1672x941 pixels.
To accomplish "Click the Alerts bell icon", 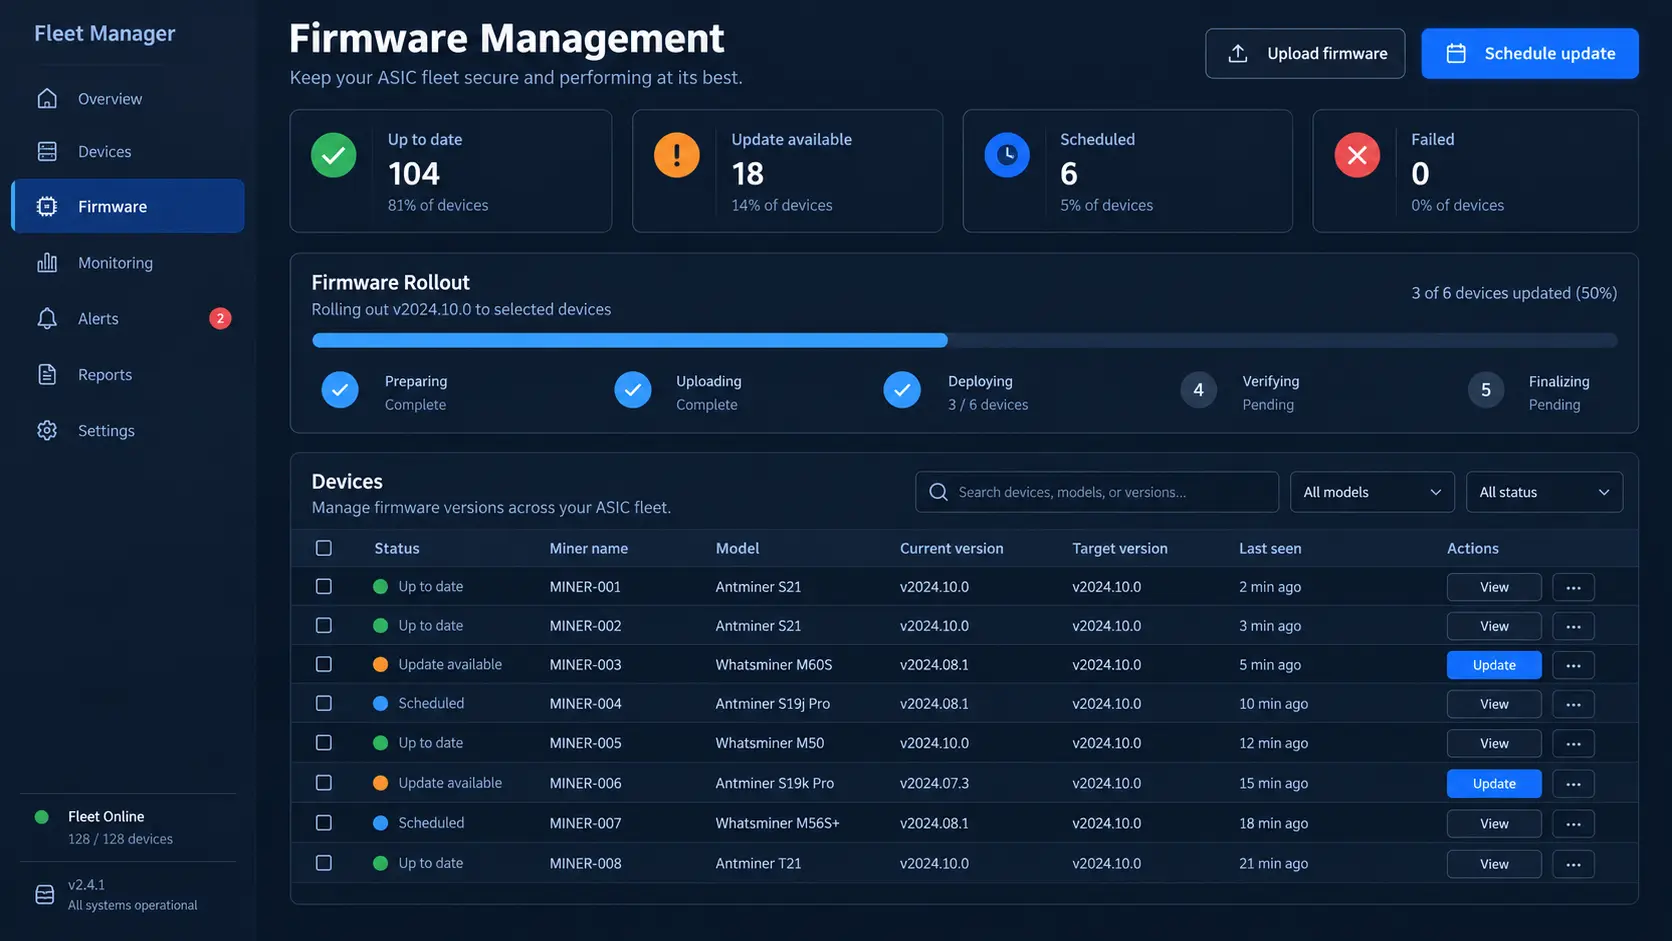I will click(x=47, y=318).
